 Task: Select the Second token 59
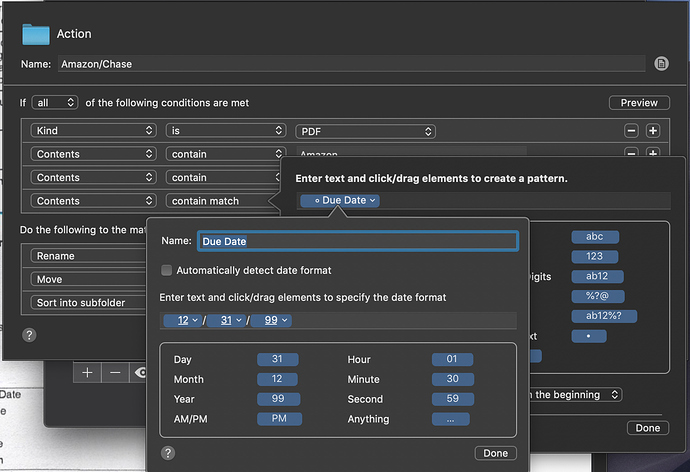(x=453, y=399)
